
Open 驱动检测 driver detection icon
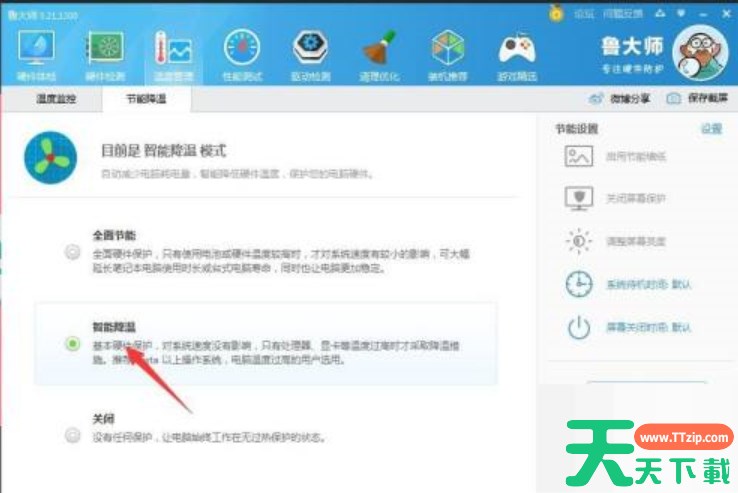tap(310, 55)
